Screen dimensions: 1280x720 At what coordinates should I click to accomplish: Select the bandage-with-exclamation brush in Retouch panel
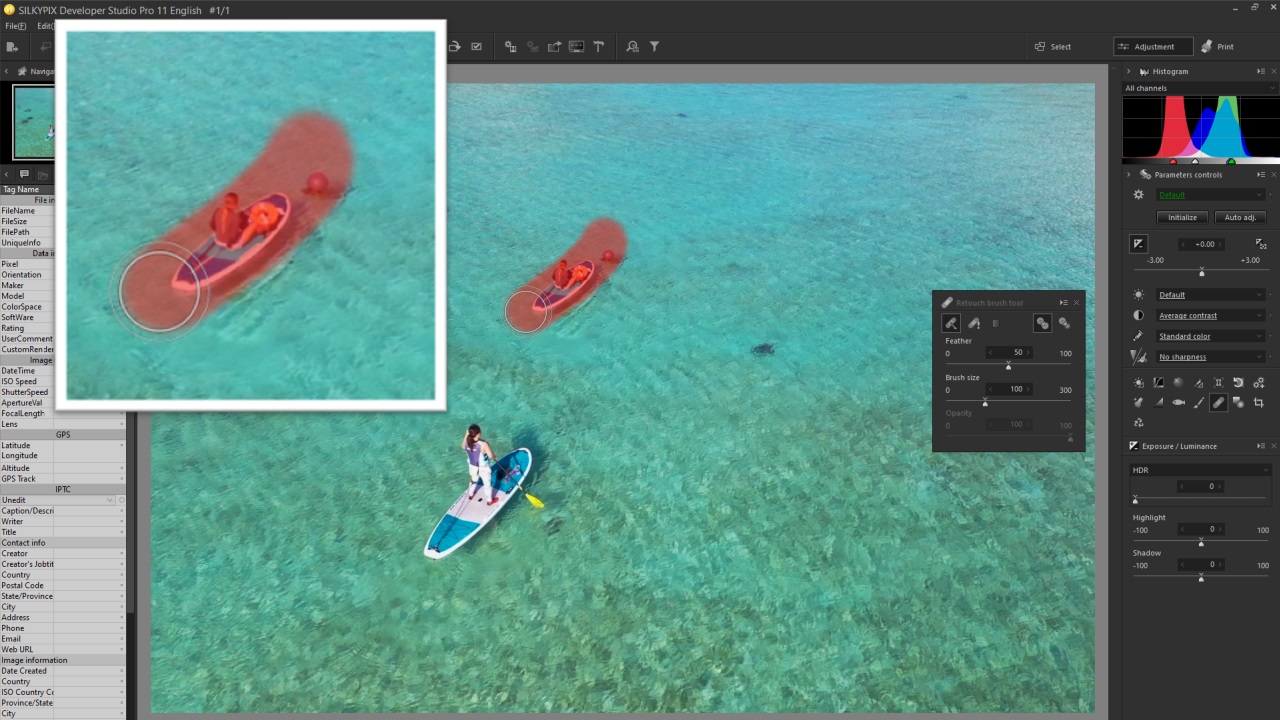974,323
